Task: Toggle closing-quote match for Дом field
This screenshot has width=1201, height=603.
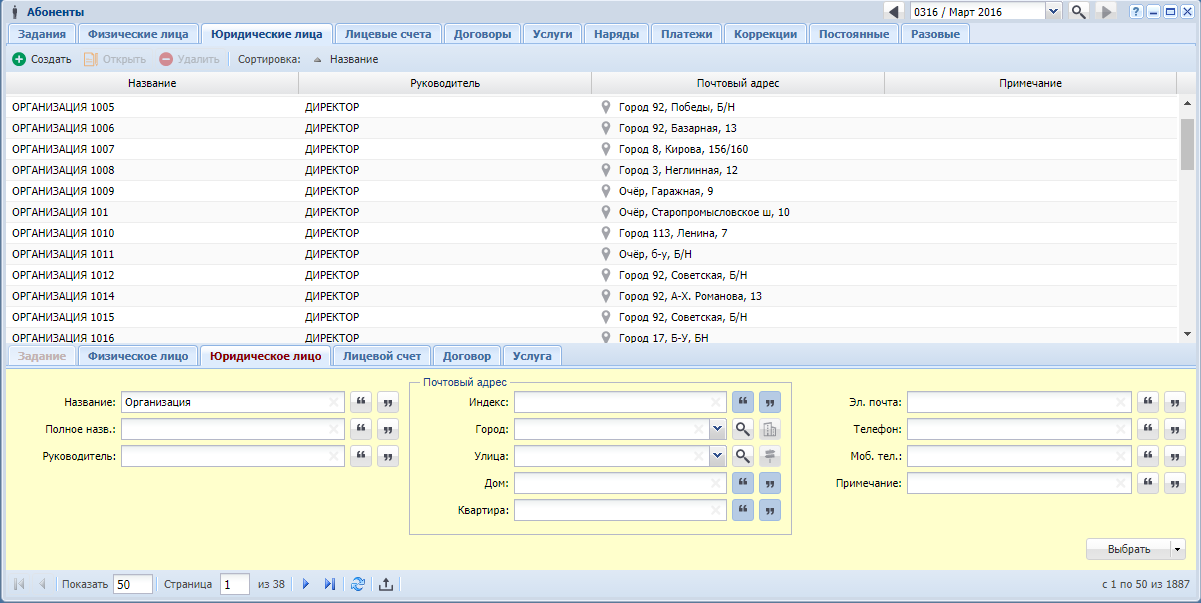Action: click(x=769, y=483)
